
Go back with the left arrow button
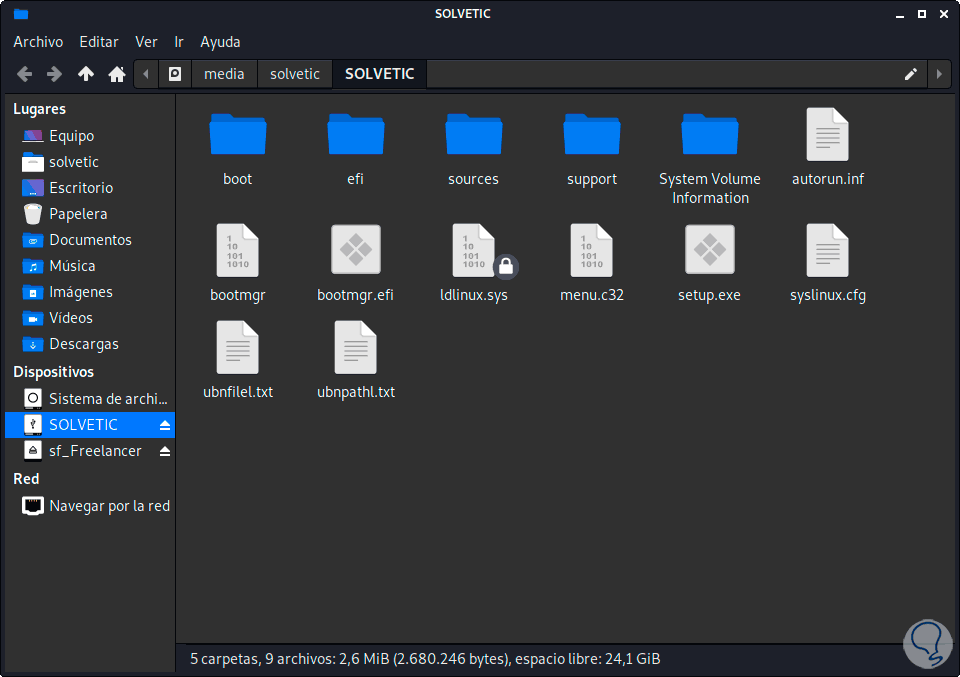pos(24,74)
